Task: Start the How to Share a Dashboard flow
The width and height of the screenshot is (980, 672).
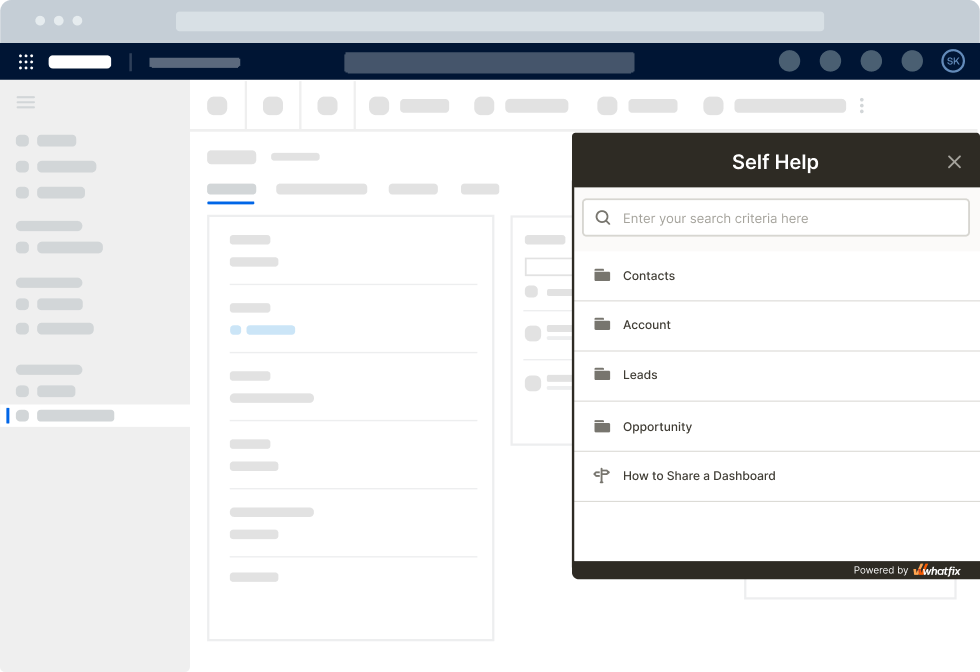Action: [776, 476]
